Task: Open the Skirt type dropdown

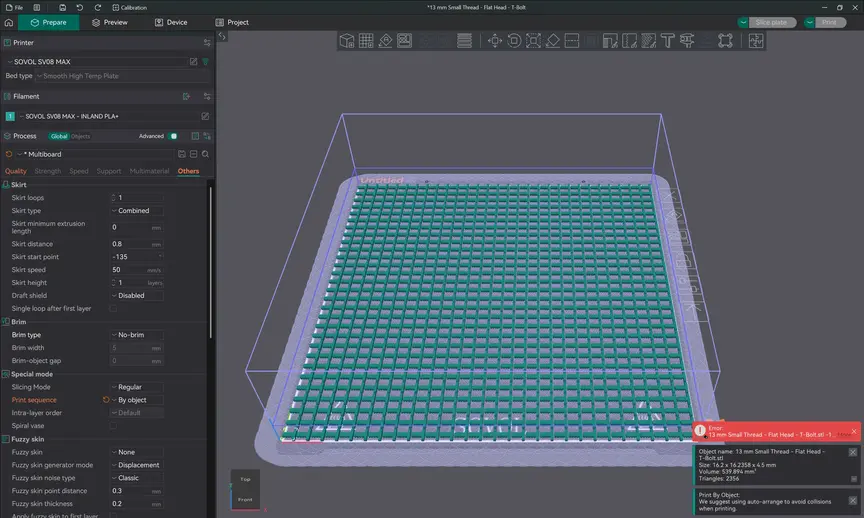Action: 137,211
